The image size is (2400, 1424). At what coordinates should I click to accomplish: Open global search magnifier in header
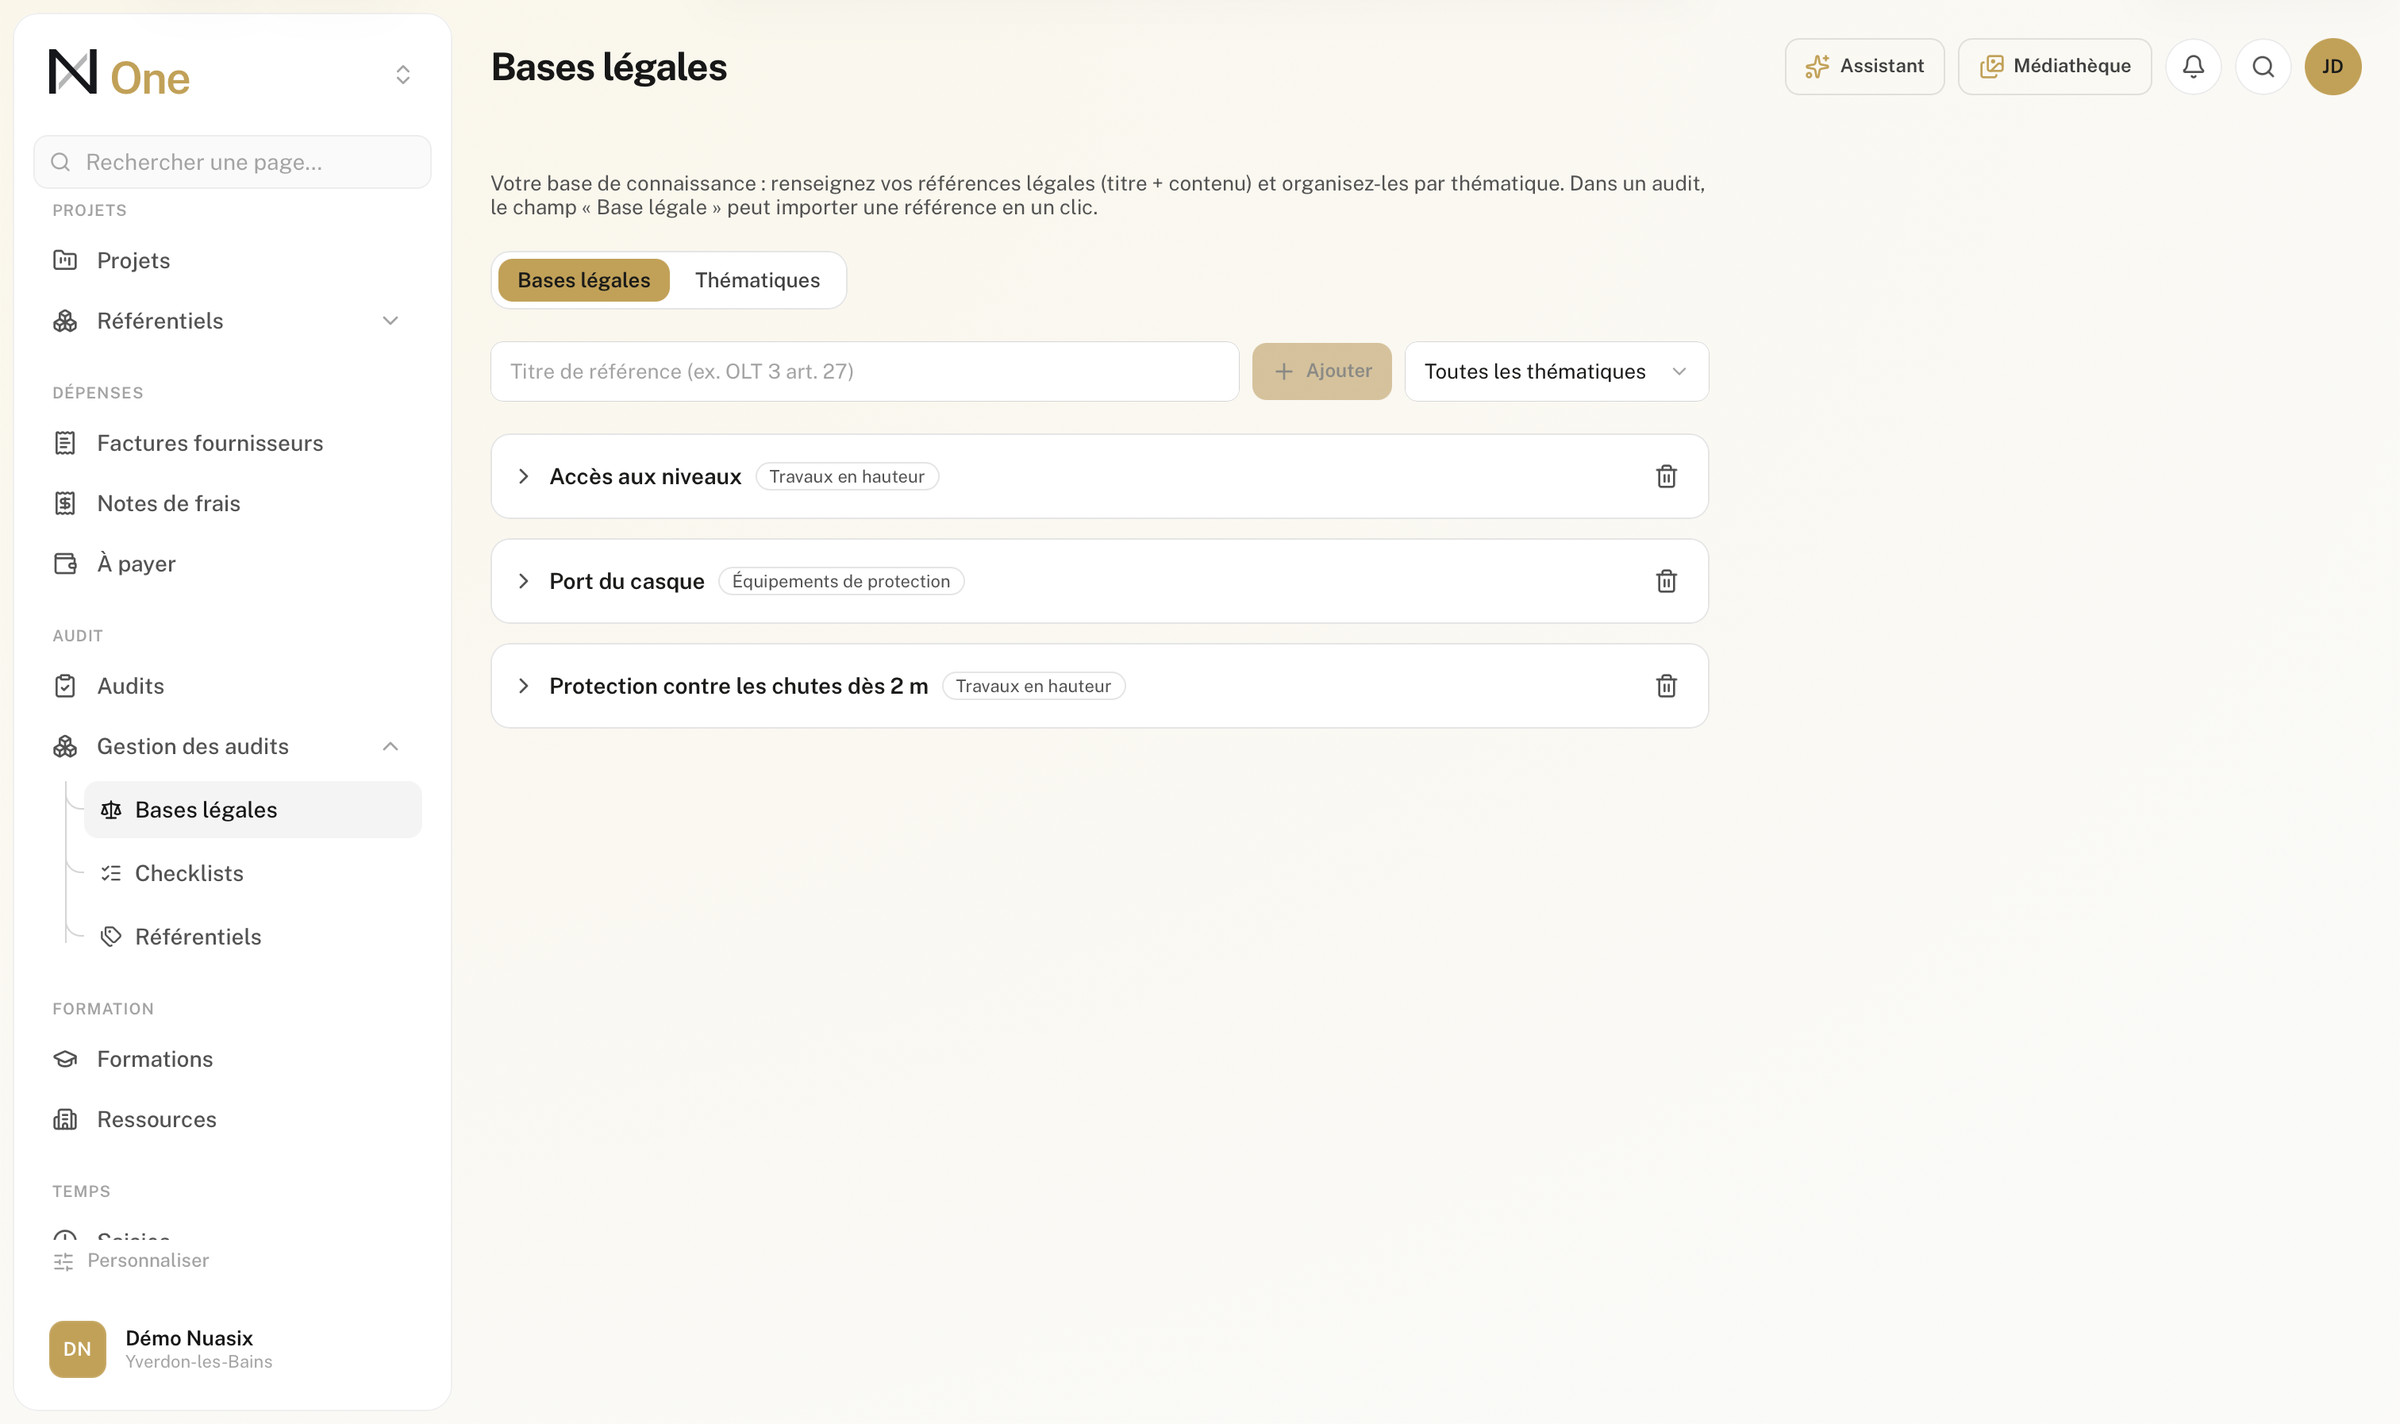click(x=2263, y=67)
